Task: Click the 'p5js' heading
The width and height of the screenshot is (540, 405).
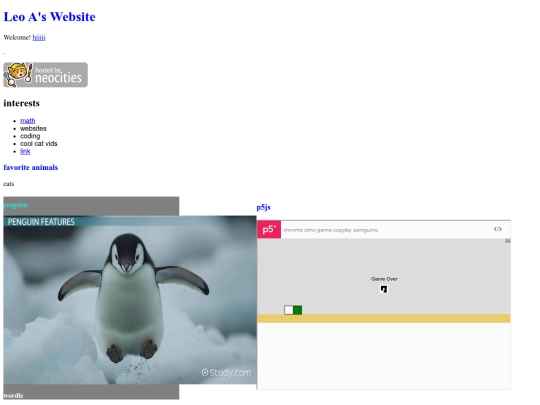Action: 263,207
